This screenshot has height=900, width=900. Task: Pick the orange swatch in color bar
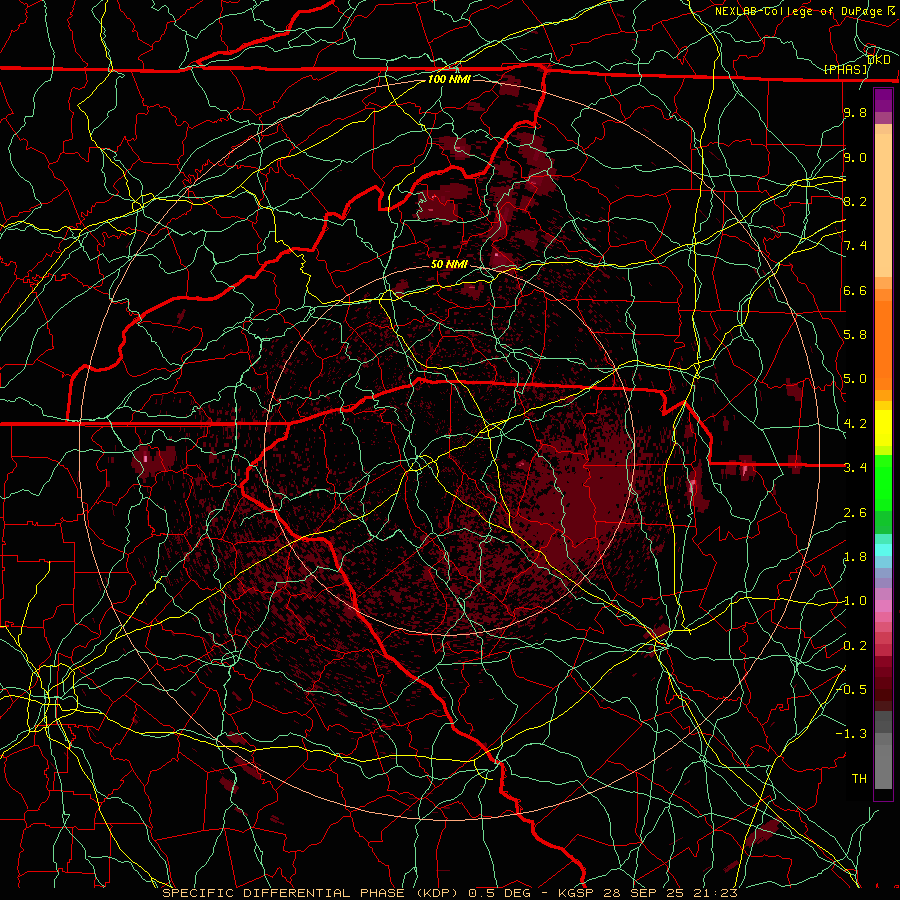[x=883, y=344]
